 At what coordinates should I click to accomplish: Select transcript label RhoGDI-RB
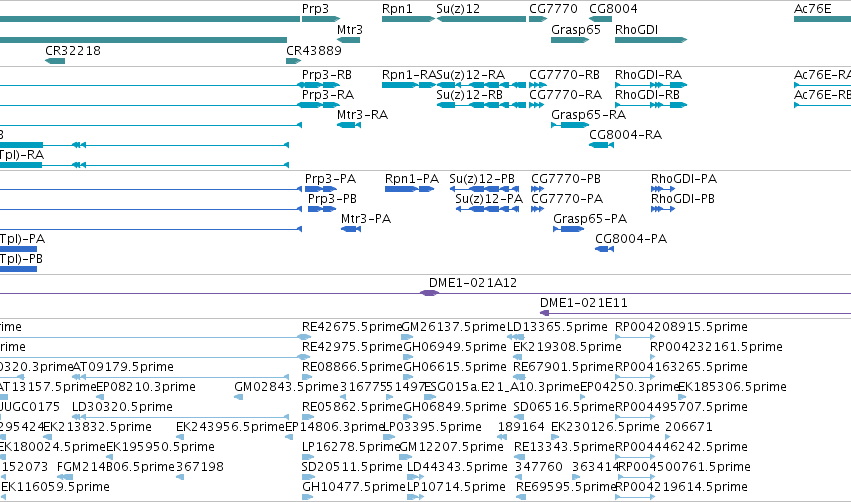click(x=647, y=95)
